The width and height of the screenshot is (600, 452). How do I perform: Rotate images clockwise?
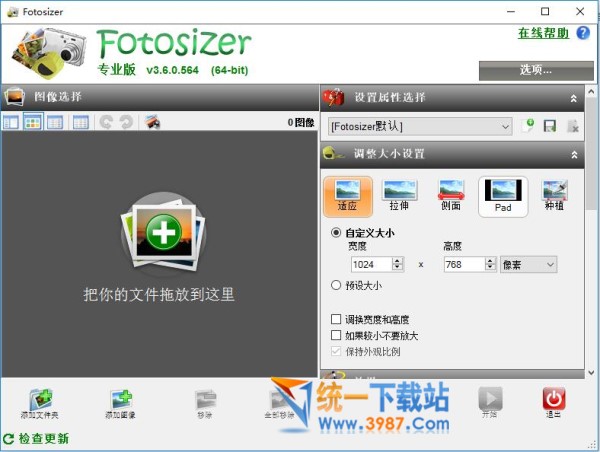pyautogui.click(x=126, y=122)
